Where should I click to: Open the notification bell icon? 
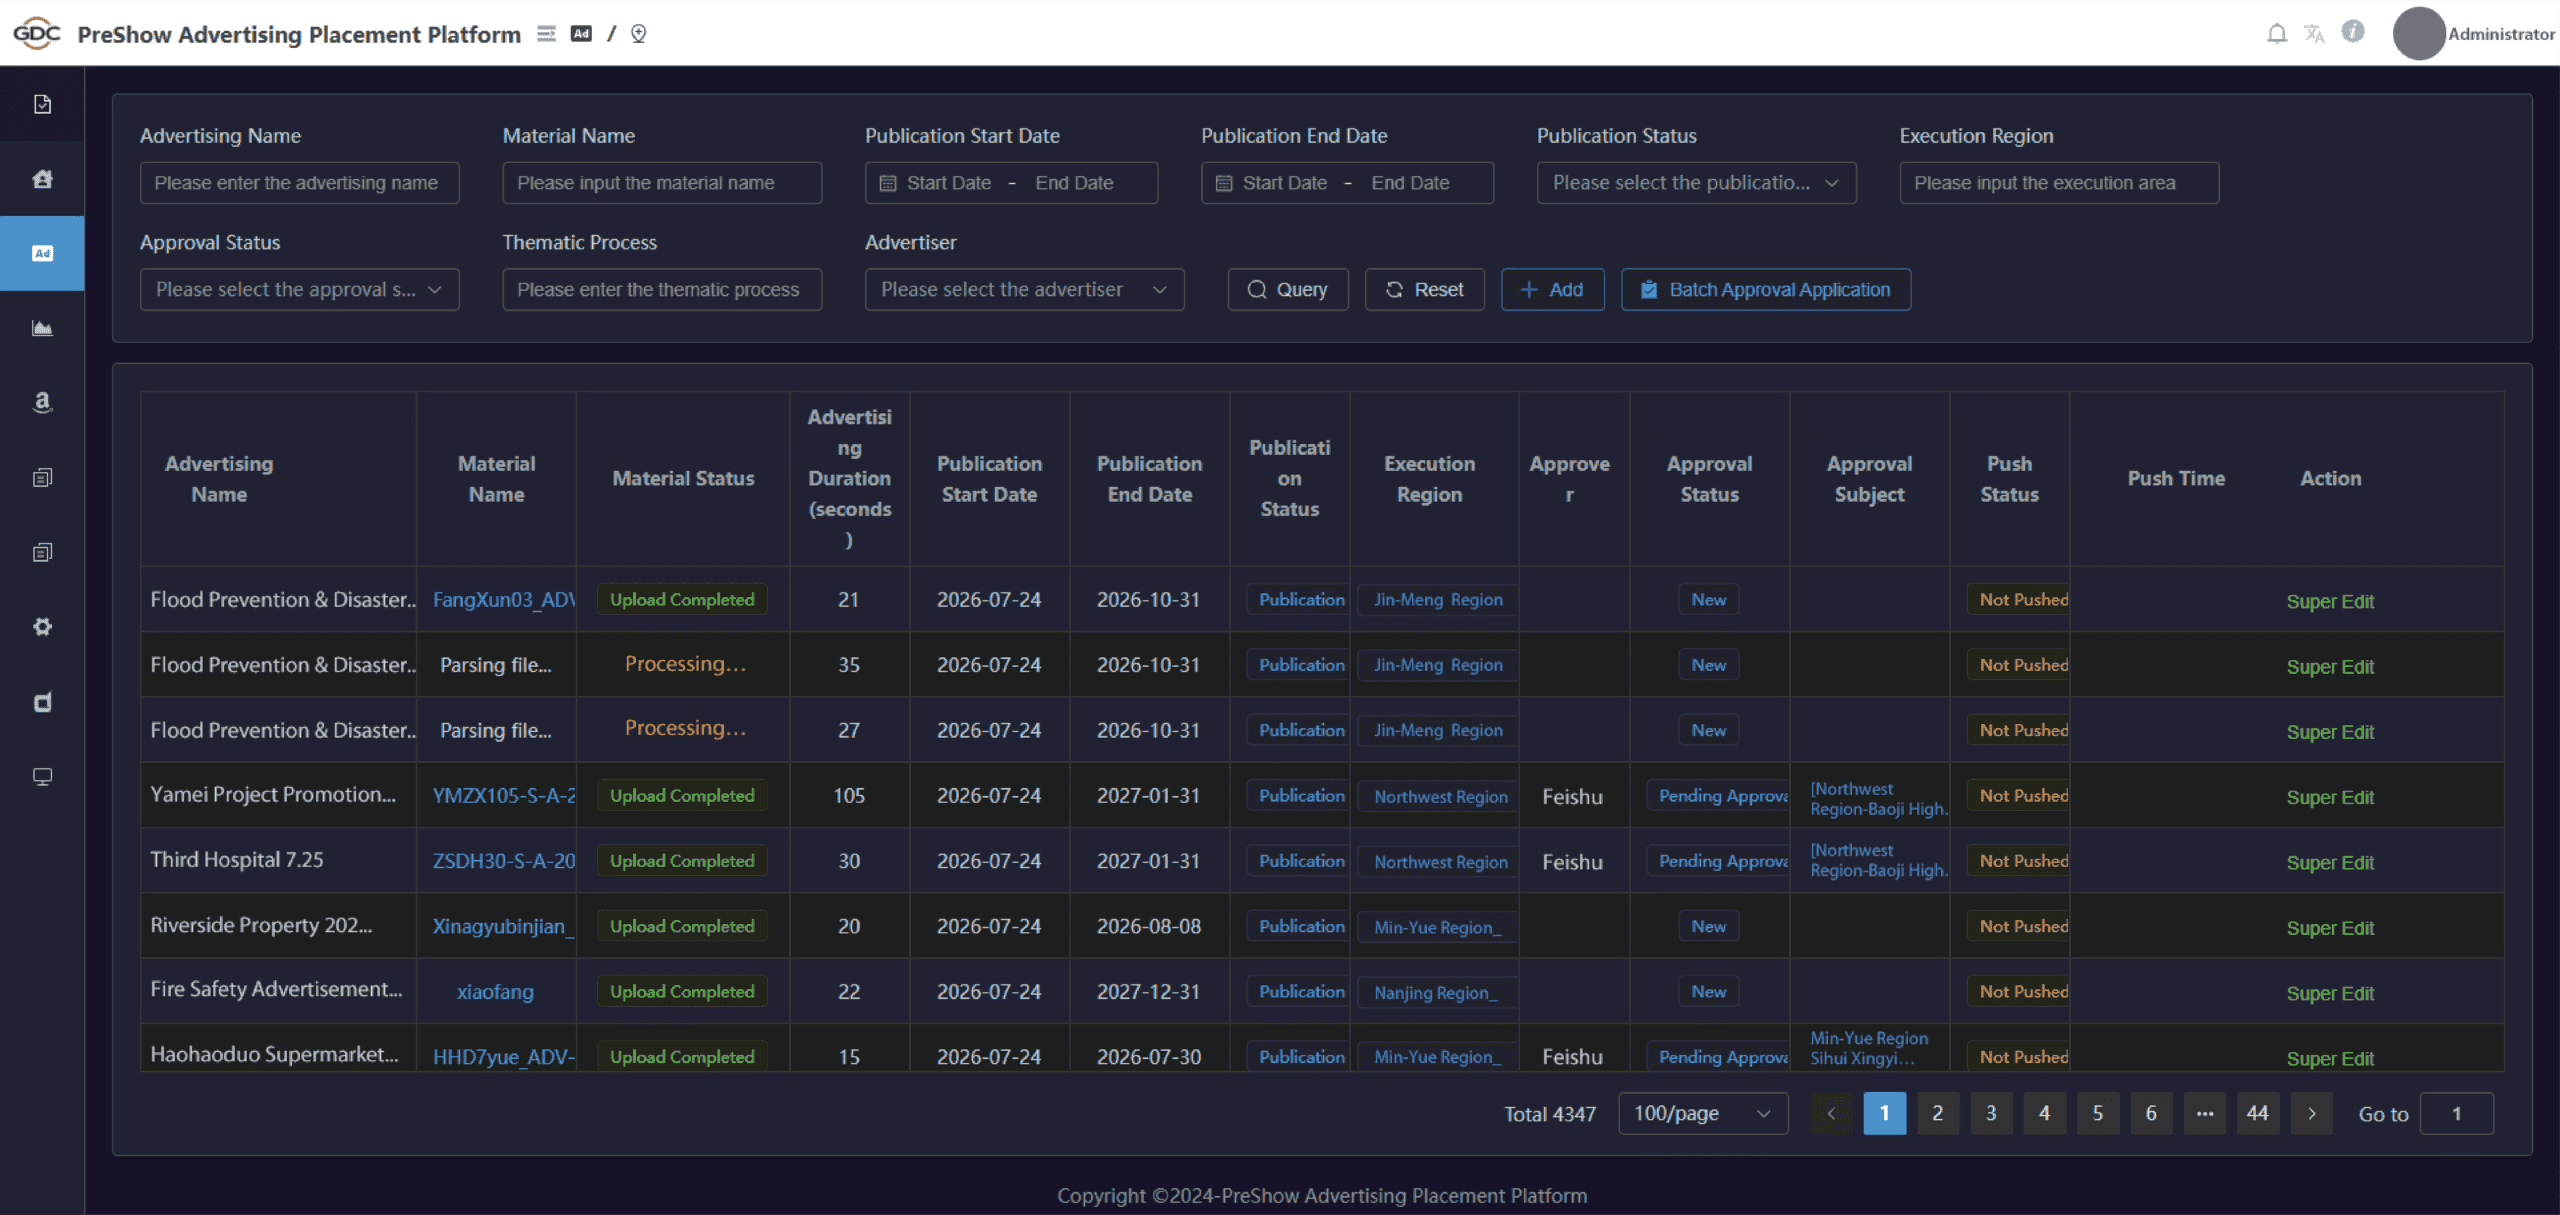(2276, 34)
